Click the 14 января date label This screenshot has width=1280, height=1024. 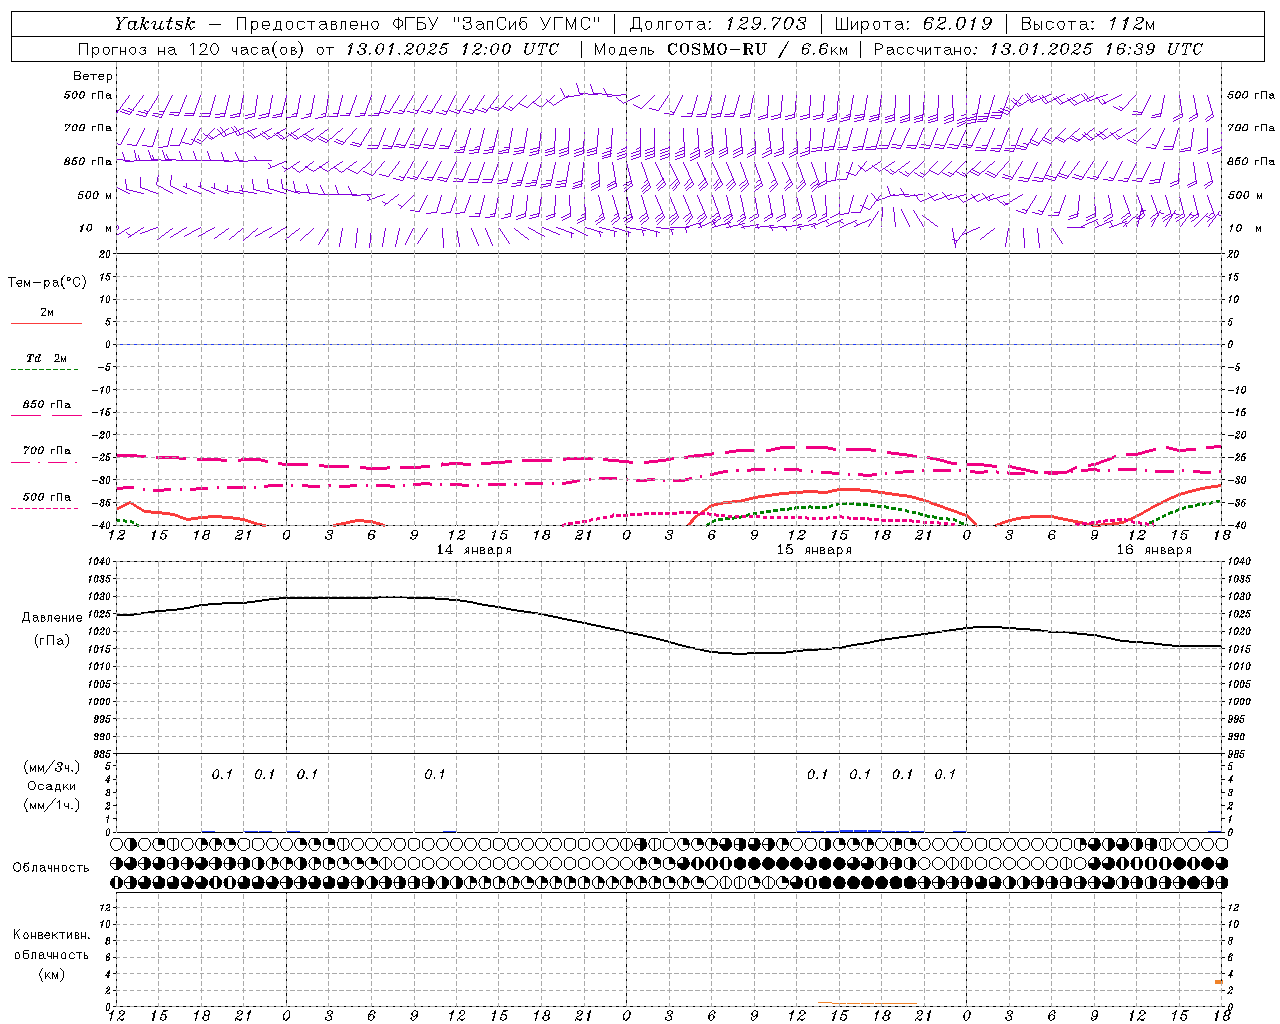pyautogui.click(x=474, y=550)
